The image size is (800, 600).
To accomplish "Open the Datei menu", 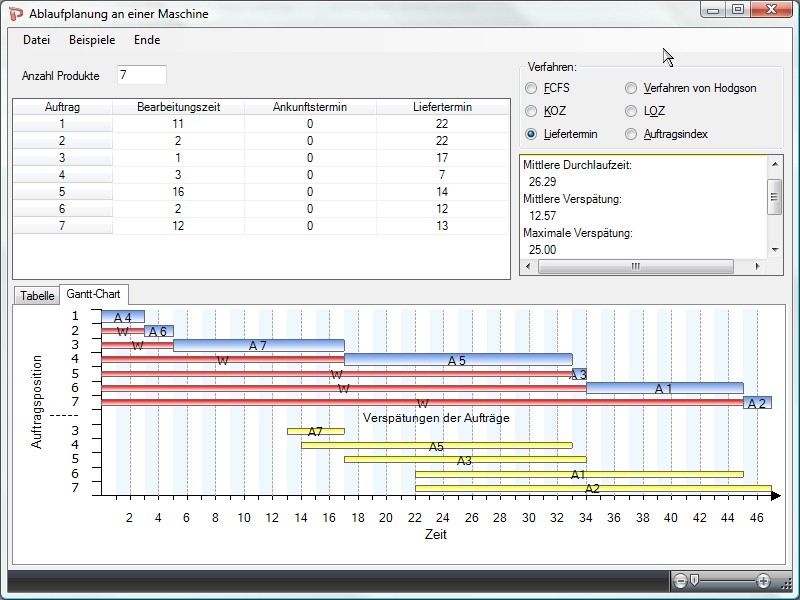I will [36, 40].
